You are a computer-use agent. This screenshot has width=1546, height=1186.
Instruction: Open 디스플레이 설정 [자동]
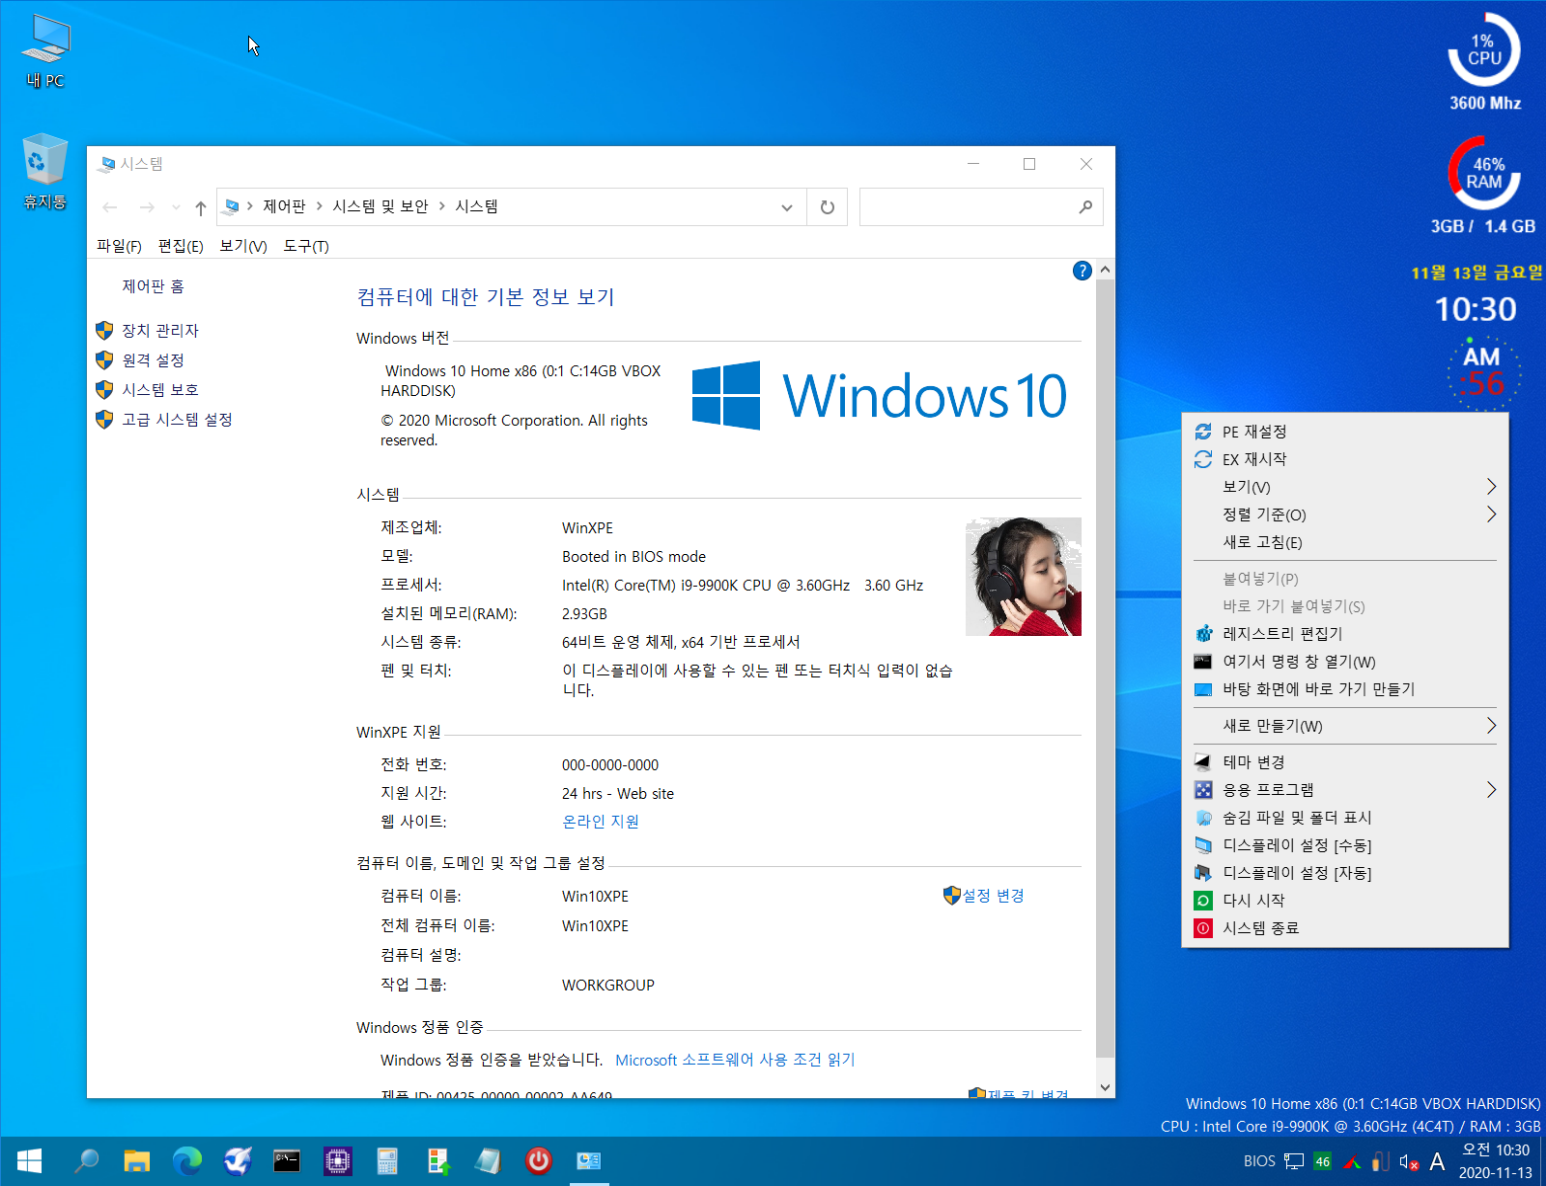[1345, 873]
